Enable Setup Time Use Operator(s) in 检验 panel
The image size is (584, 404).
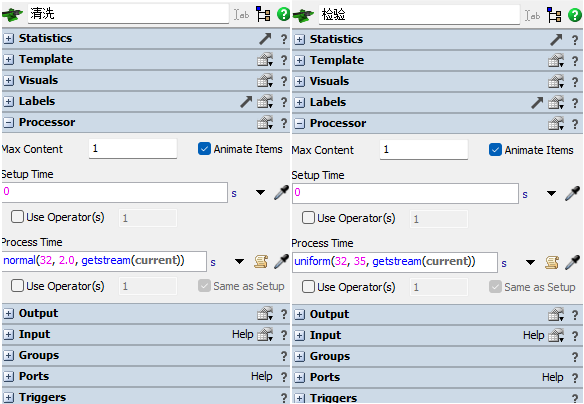click(x=308, y=218)
